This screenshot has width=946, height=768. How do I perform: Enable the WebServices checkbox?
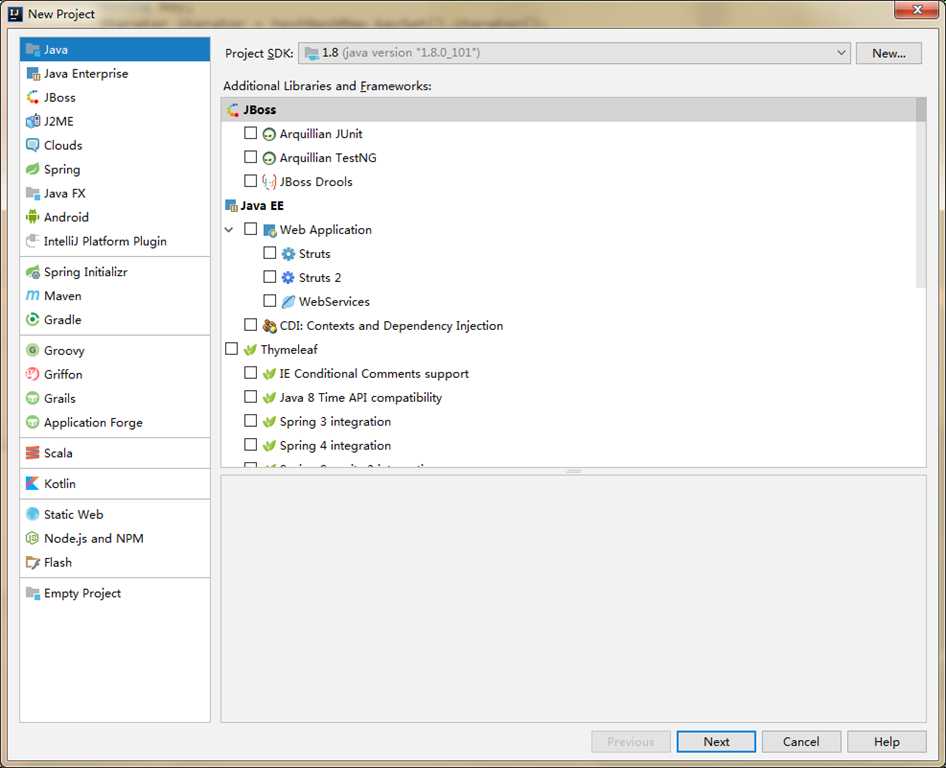pyautogui.click(x=270, y=300)
